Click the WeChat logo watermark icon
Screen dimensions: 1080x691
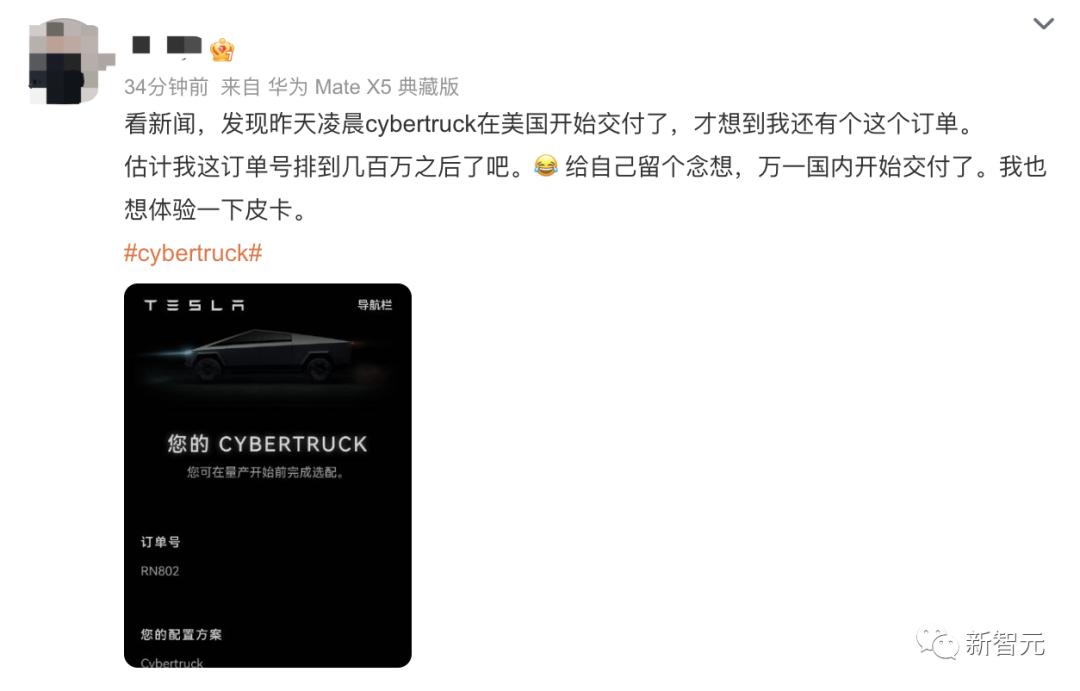[x=937, y=643]
